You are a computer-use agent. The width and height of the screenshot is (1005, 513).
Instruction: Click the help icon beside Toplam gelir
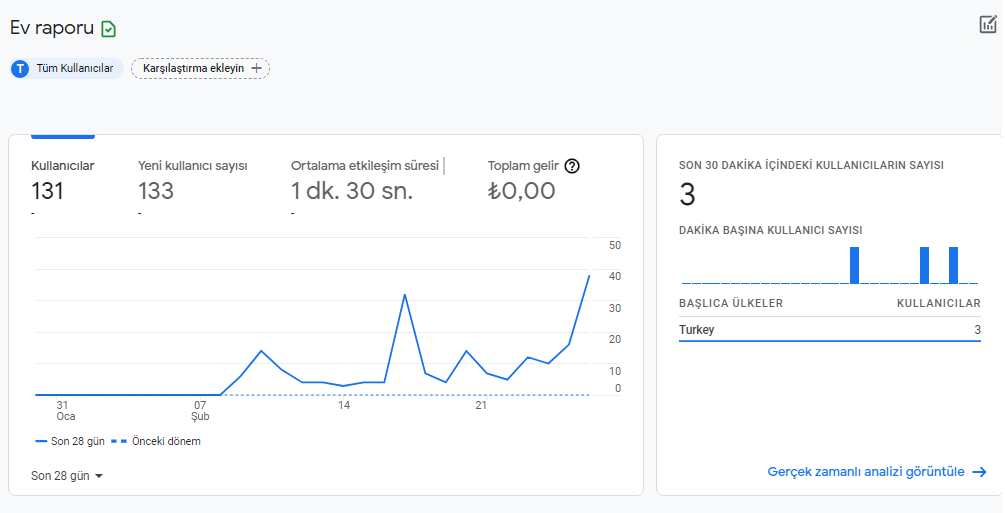tap(572, 166)
